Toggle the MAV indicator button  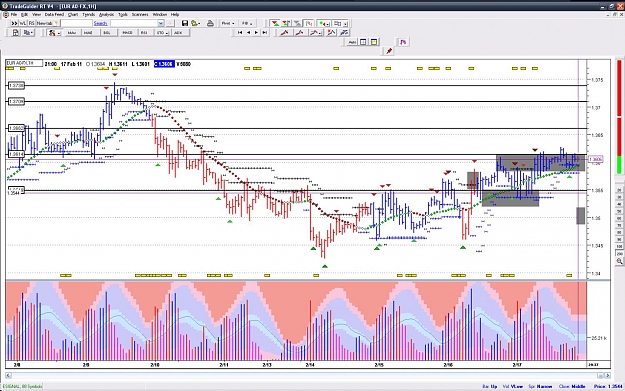[71, 33]
